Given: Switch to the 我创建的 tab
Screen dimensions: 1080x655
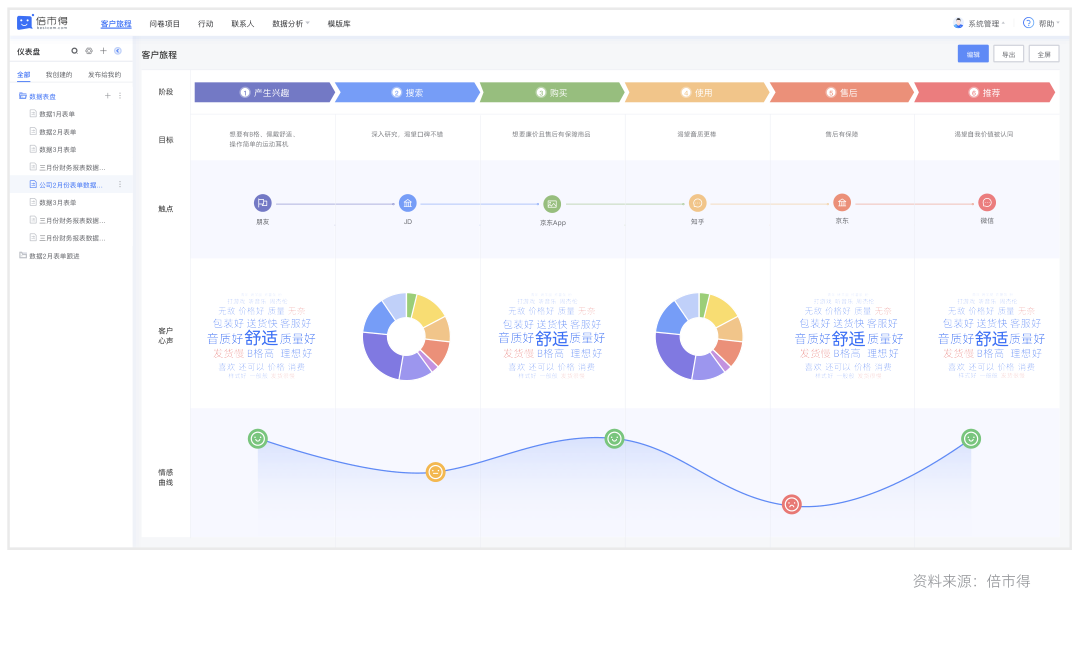Looking at the screenshot, I should click(x=59, y=74).
